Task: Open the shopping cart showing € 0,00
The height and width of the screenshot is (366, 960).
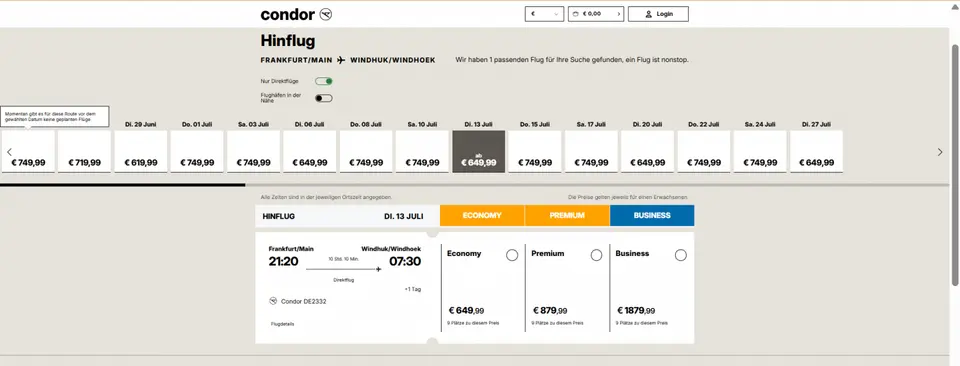Action: (x=596, y=14)
